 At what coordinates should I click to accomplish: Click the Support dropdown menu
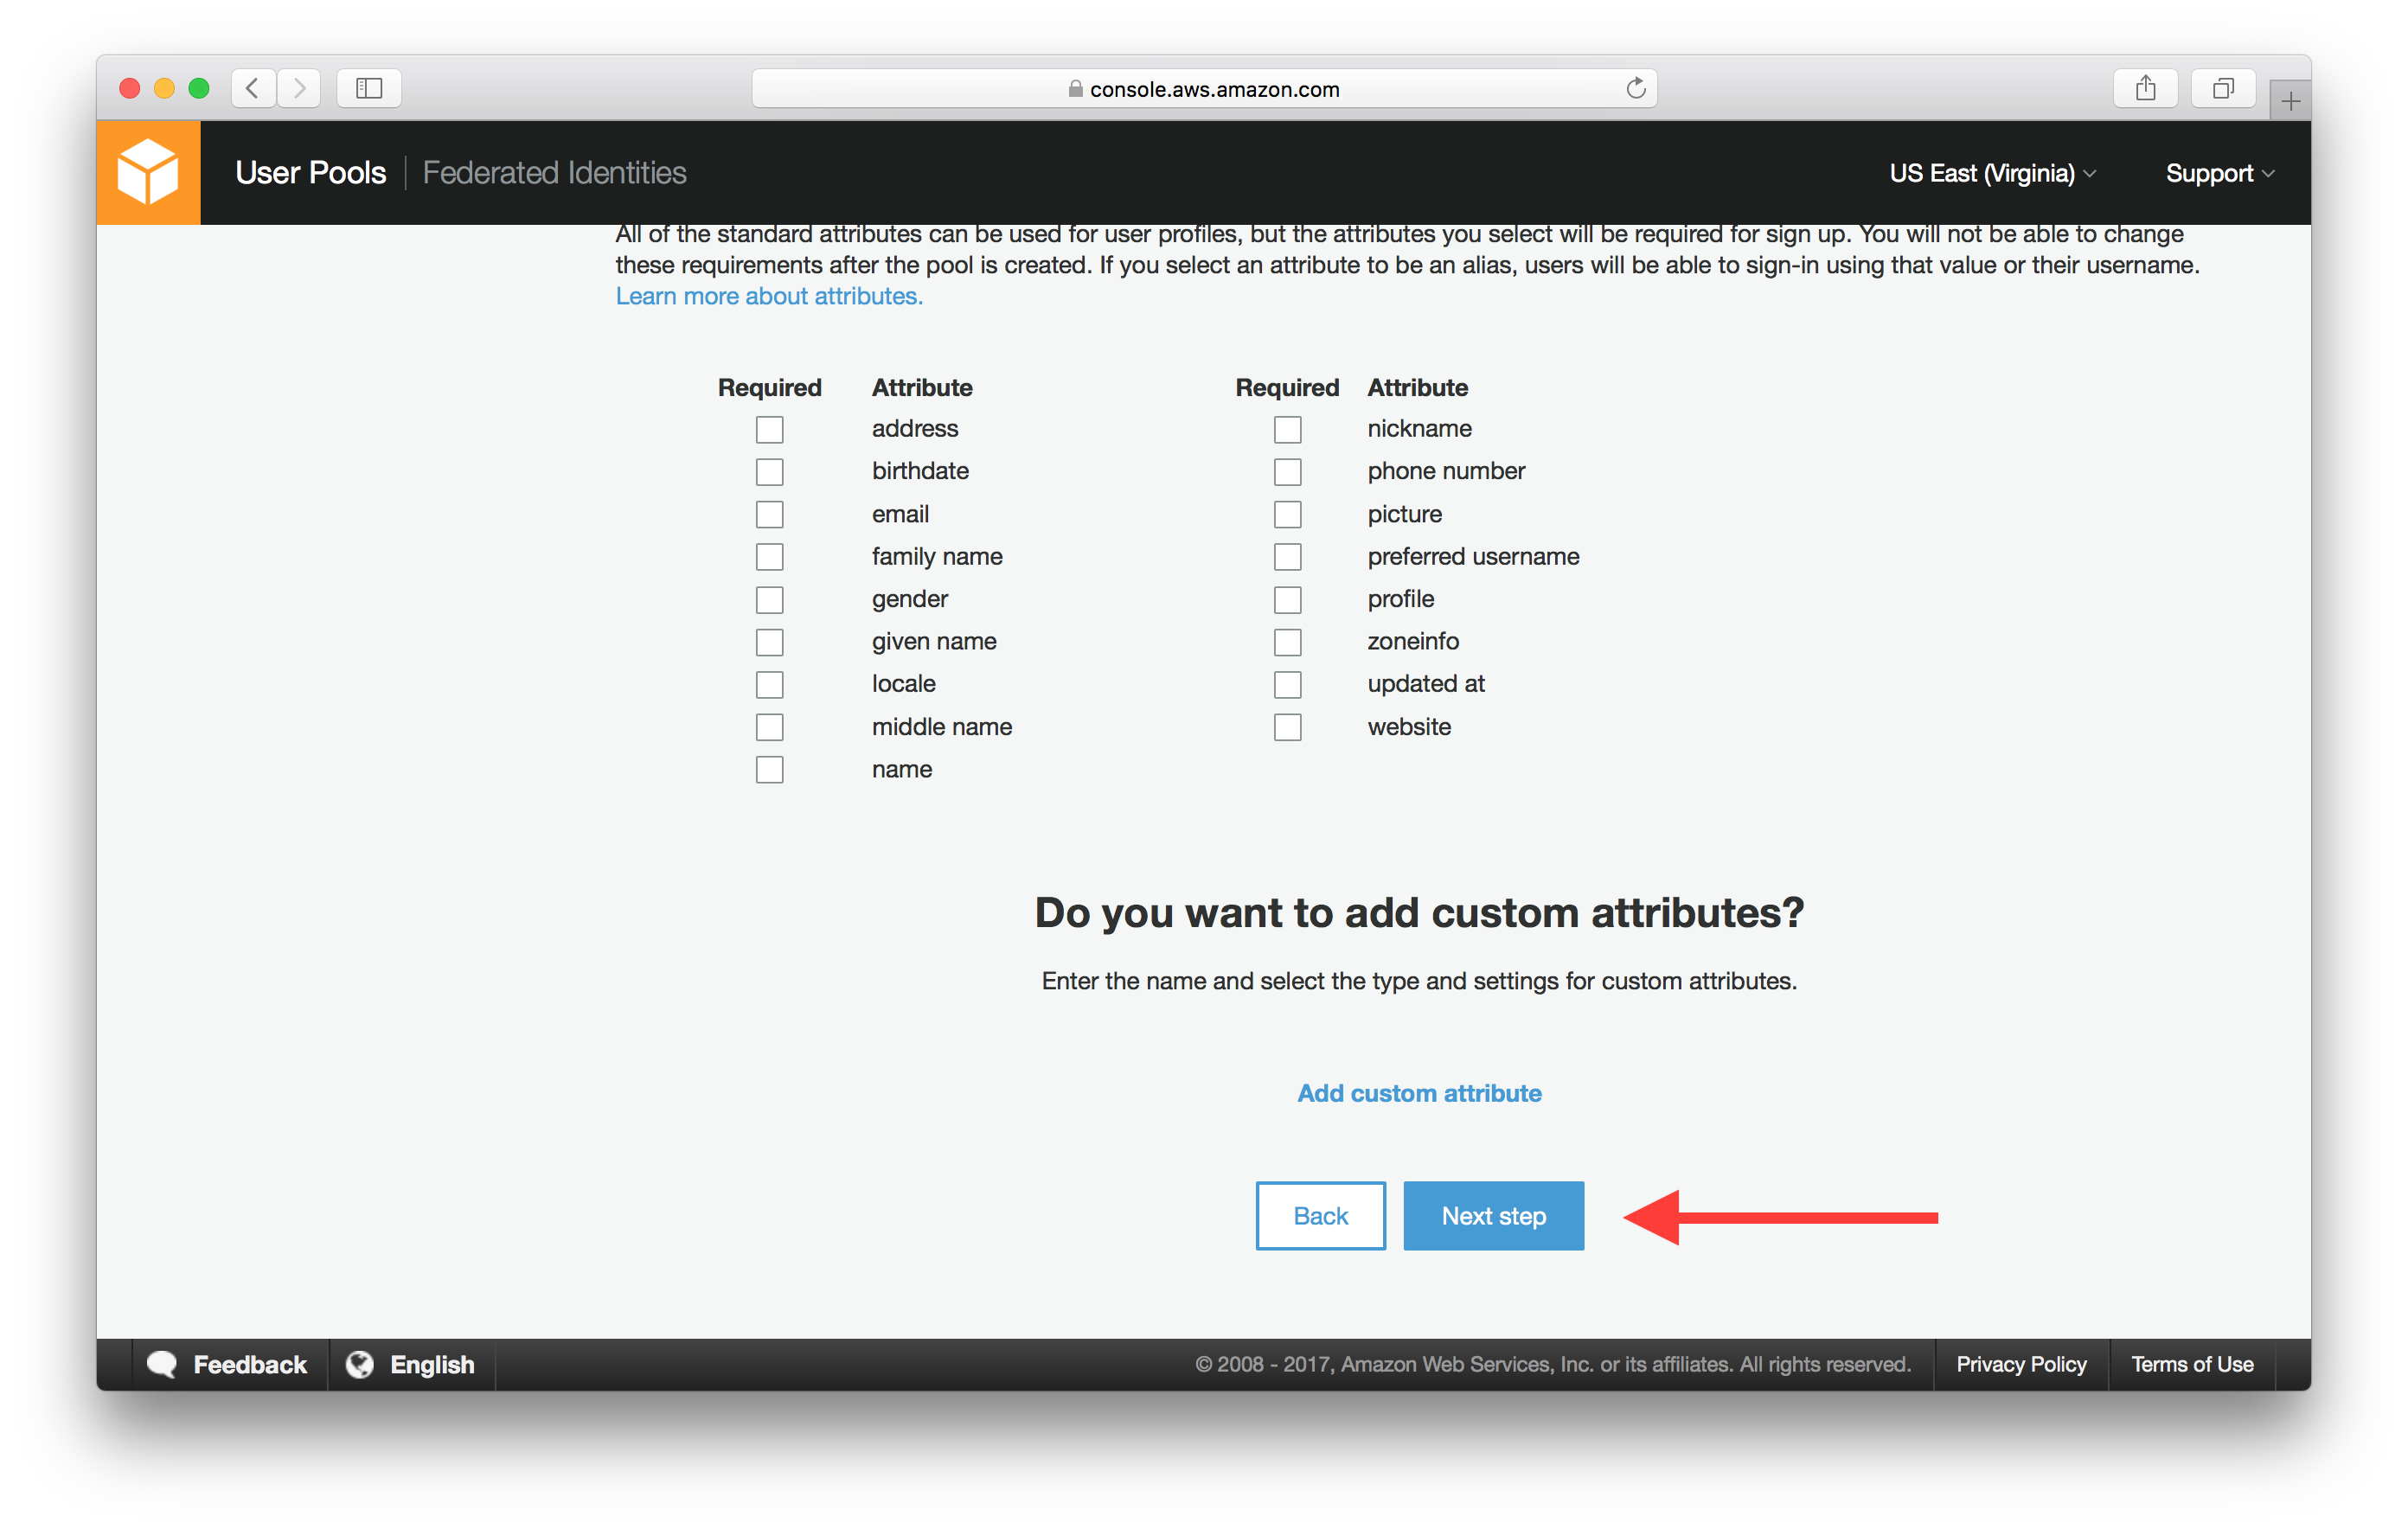click(2208, 170)
